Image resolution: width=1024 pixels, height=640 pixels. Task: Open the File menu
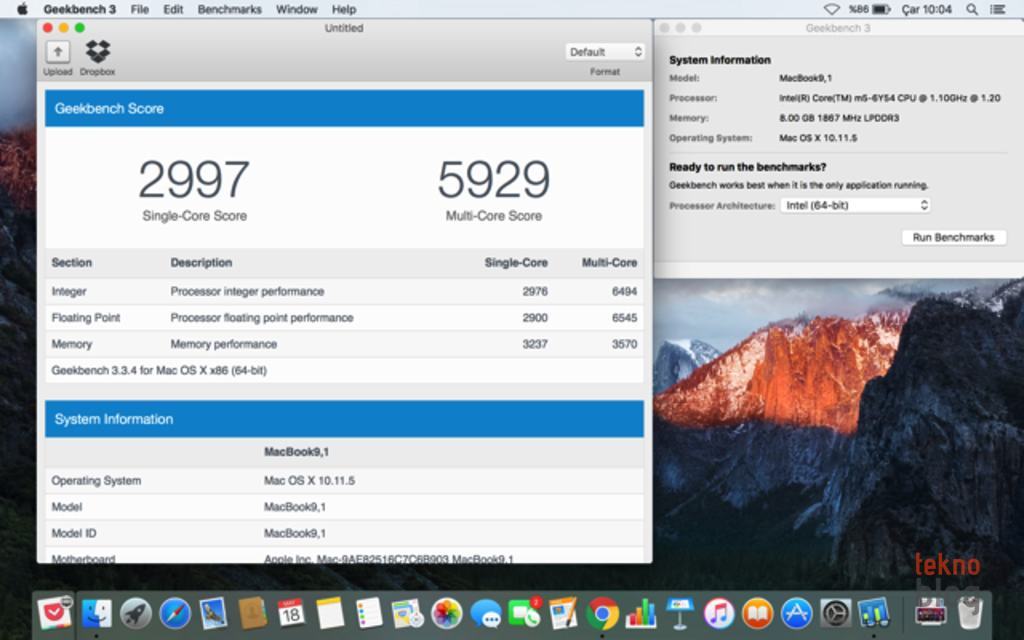(140, 9)
